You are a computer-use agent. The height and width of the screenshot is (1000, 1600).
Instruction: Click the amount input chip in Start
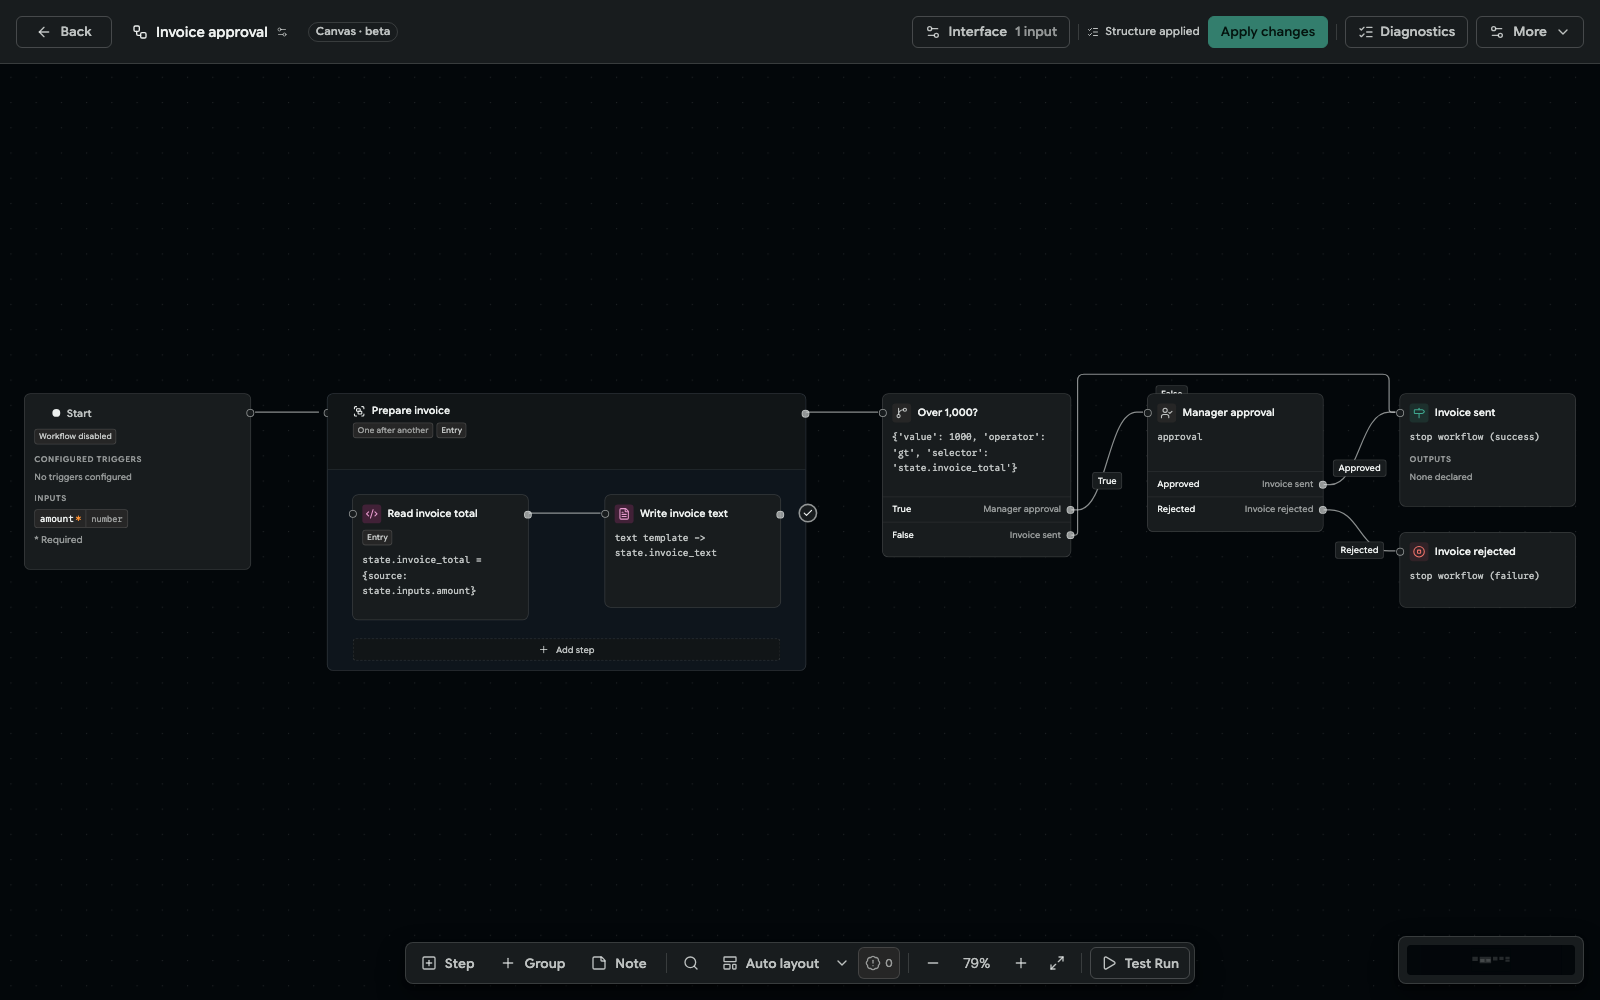(81, 519)
